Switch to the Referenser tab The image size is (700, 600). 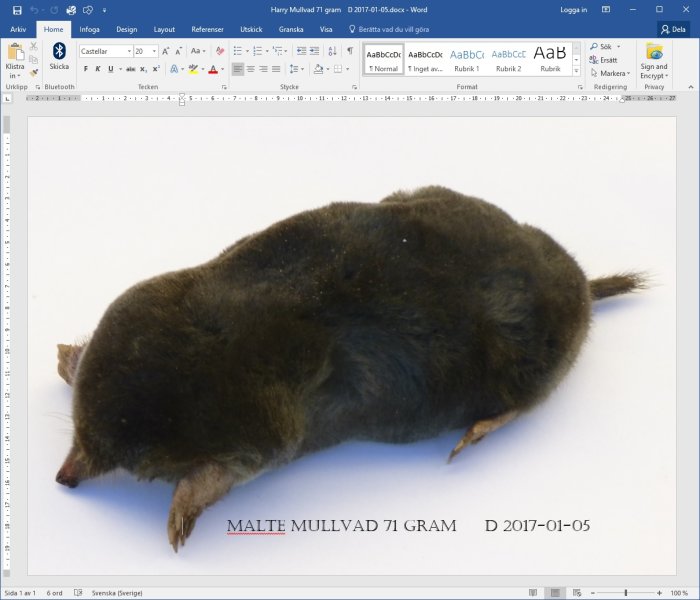[x=207, y=29]
